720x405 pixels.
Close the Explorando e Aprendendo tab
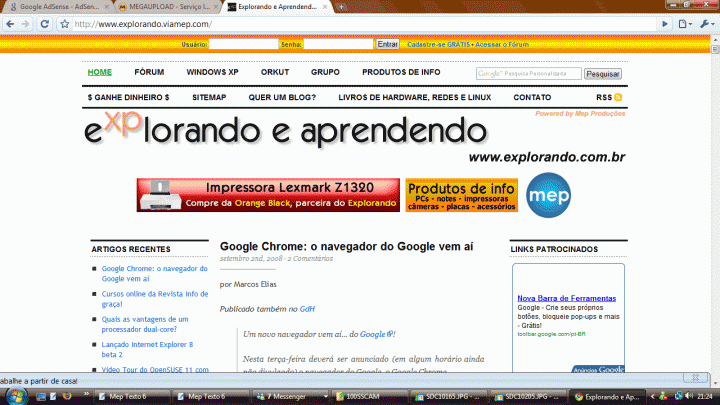point(325,7)
